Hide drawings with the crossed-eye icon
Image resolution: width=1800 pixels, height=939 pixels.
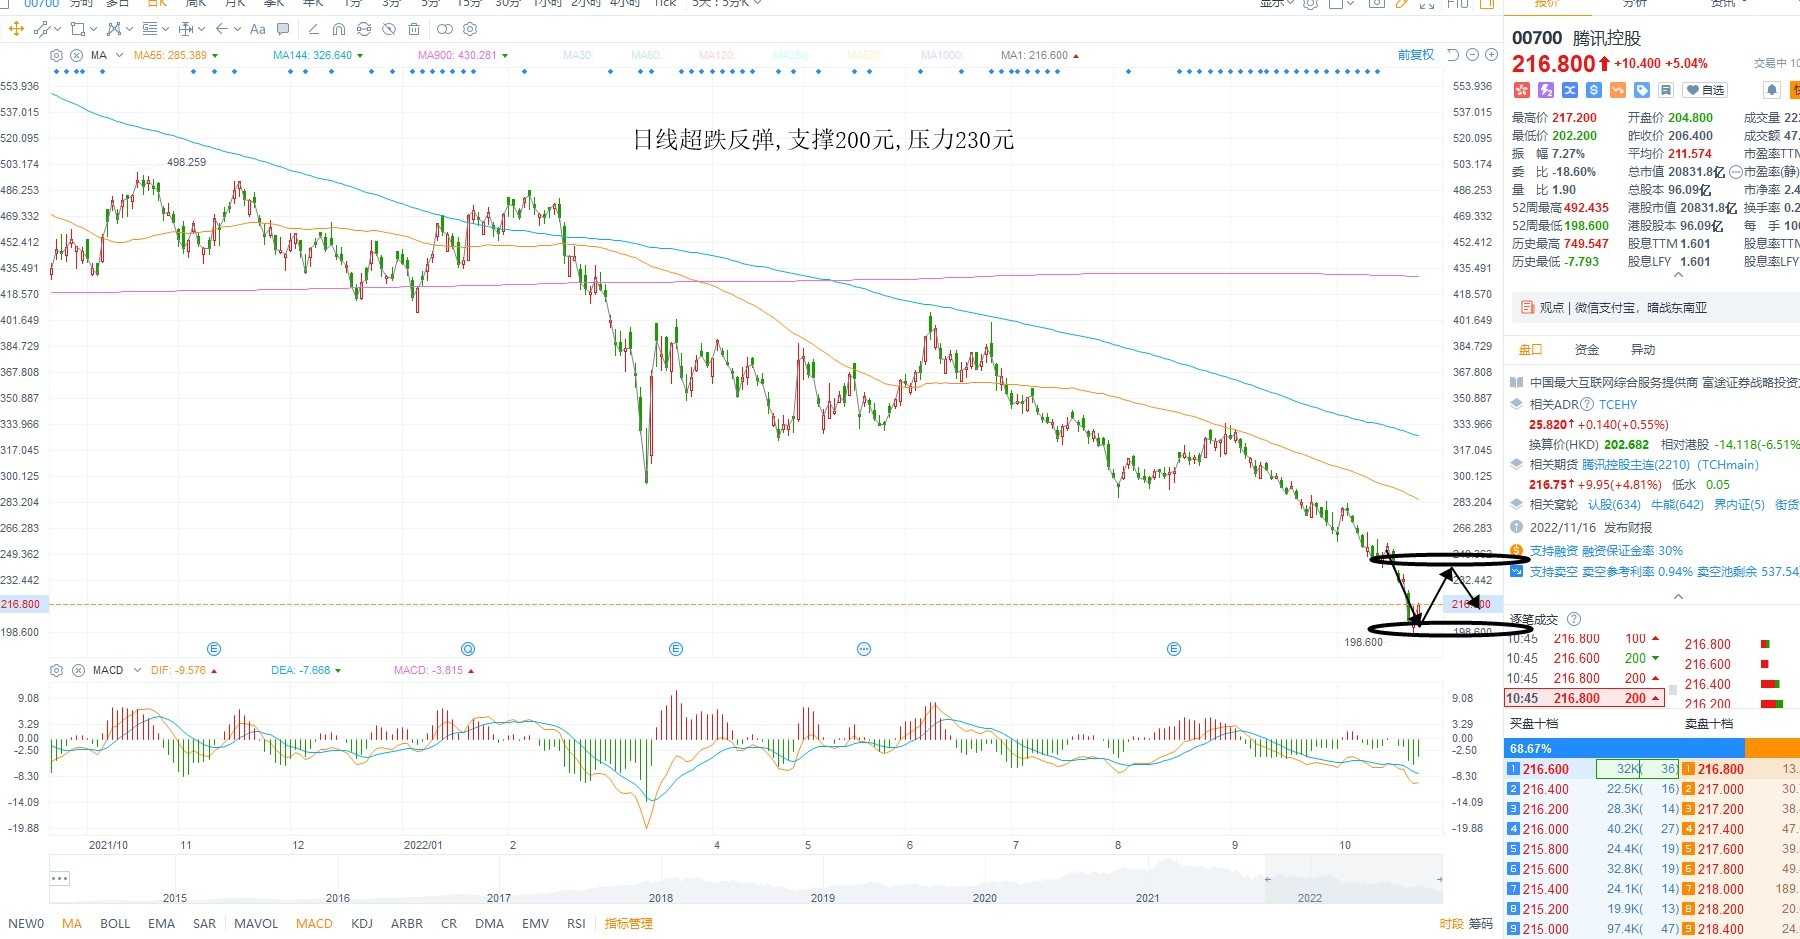[x=389, y=29]
